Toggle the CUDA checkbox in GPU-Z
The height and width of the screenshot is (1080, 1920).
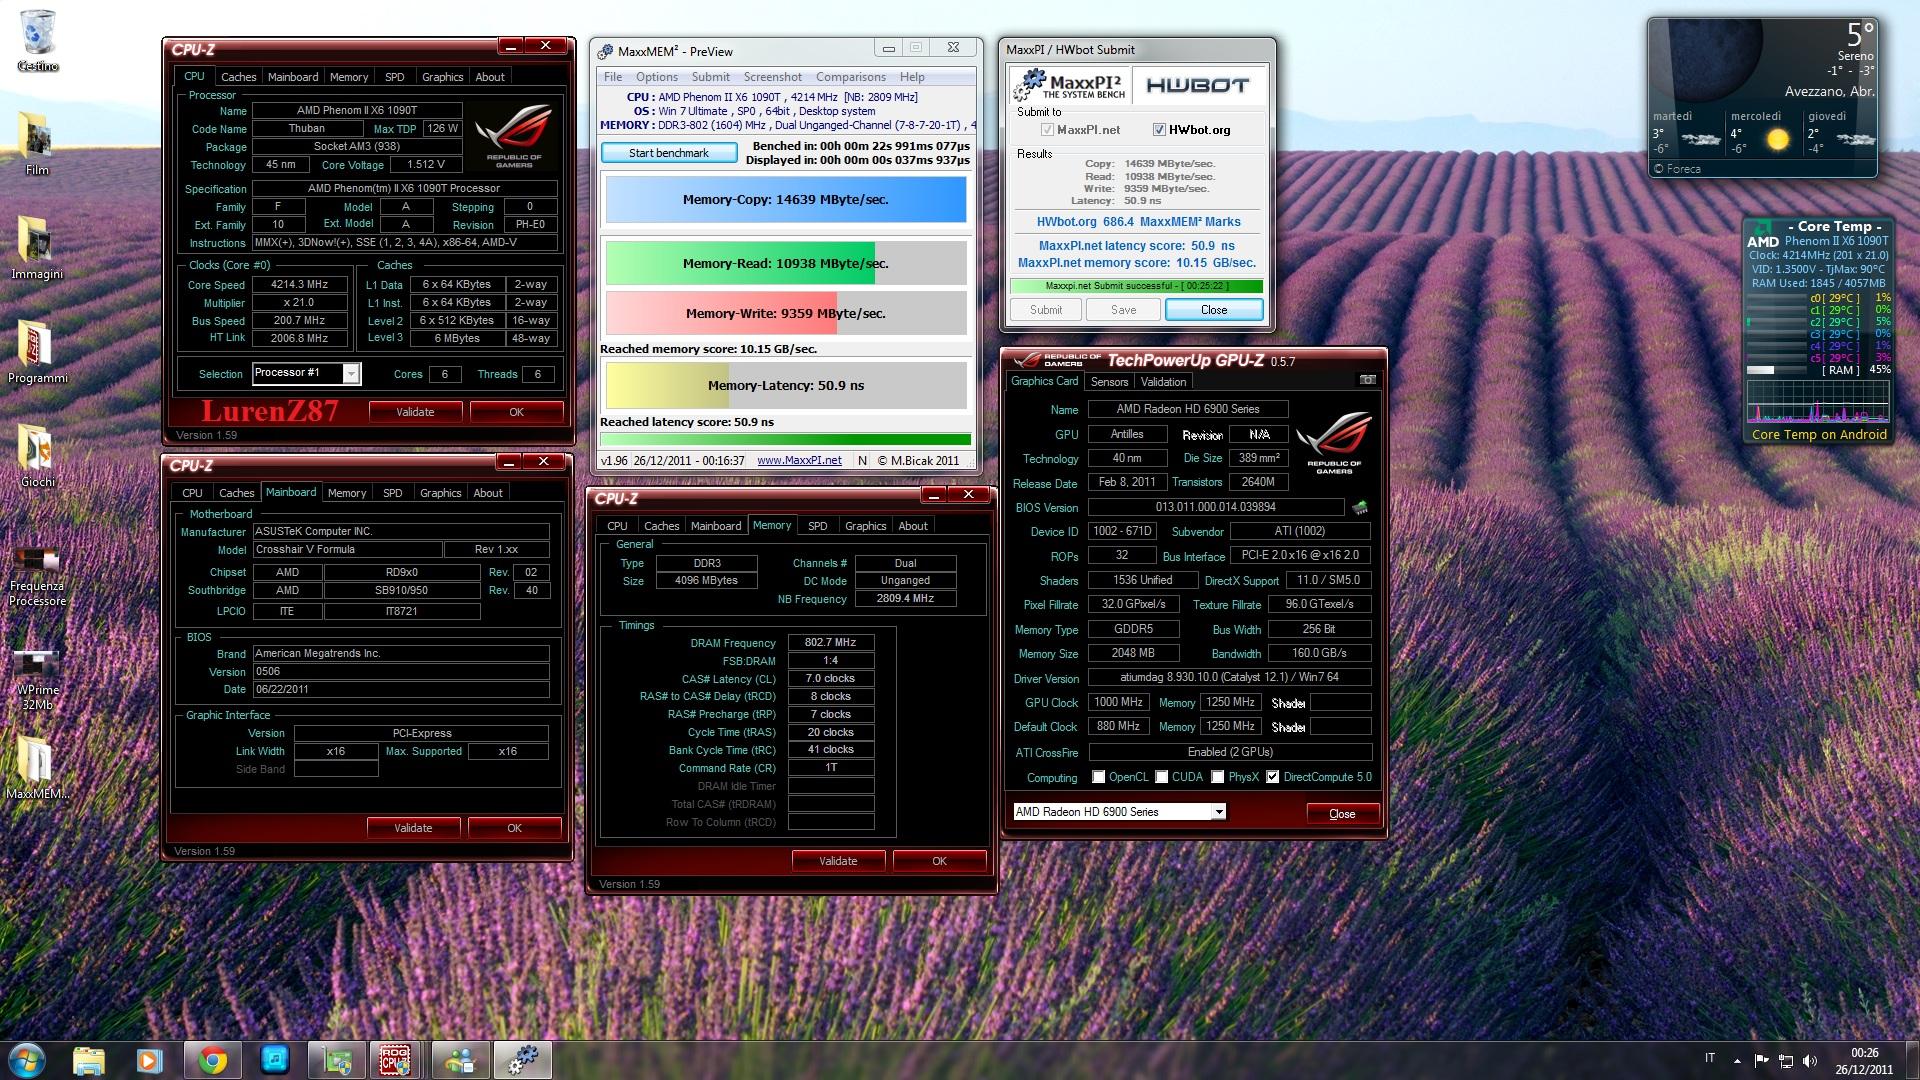click(x=1162, y=777)
